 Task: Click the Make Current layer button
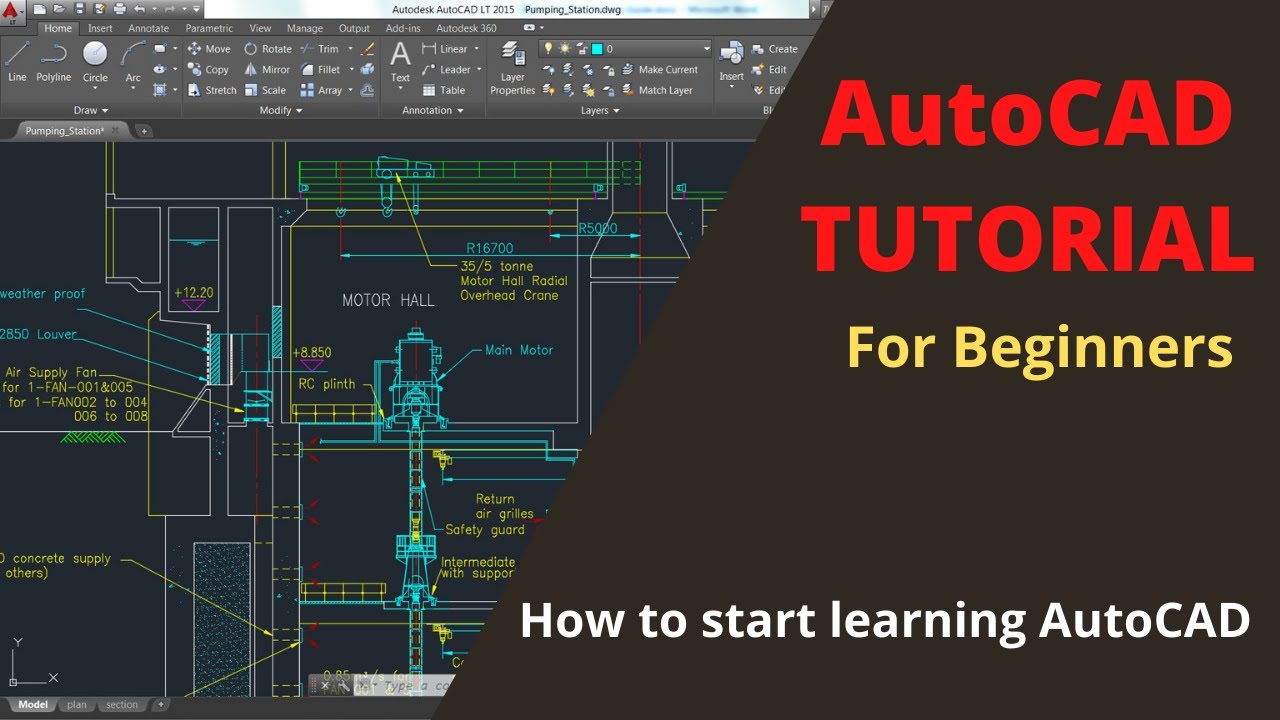[x=660, y=70]
